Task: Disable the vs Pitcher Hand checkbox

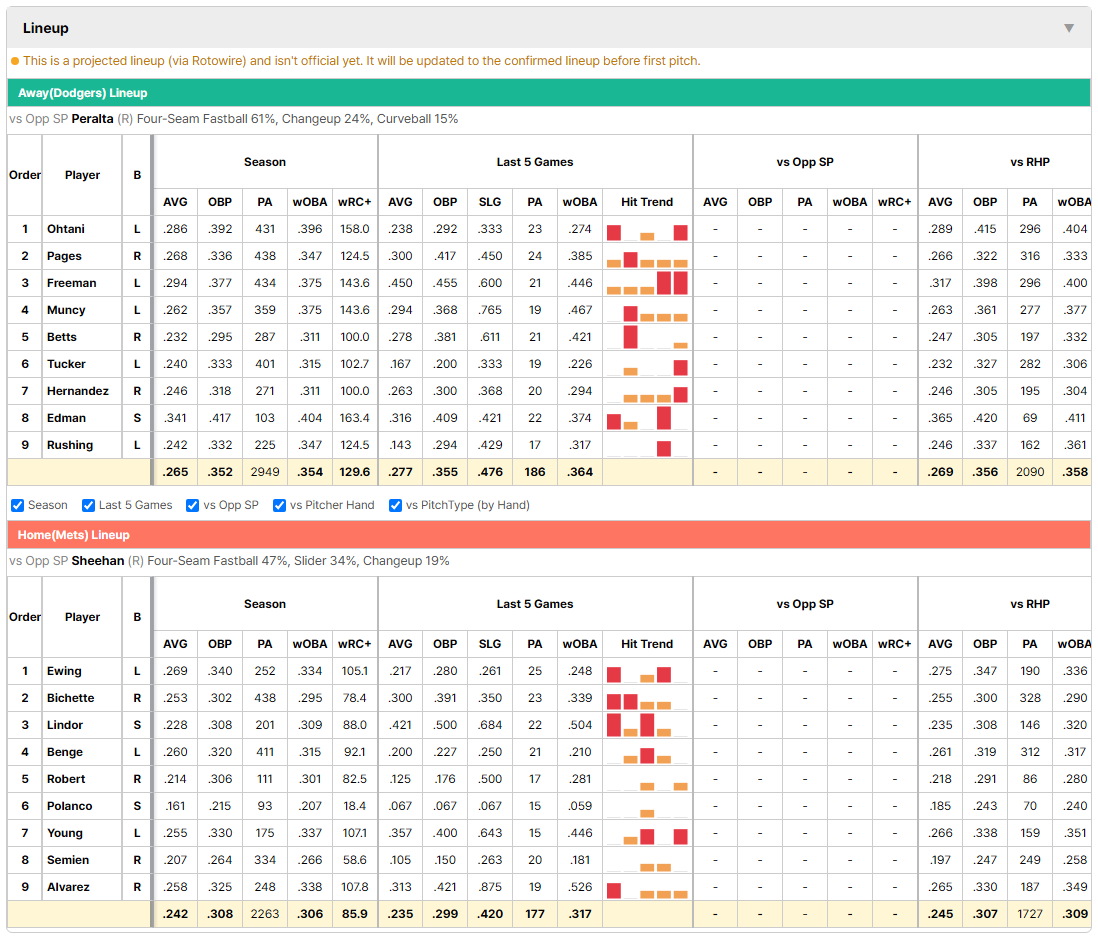Action: [279, 506]
